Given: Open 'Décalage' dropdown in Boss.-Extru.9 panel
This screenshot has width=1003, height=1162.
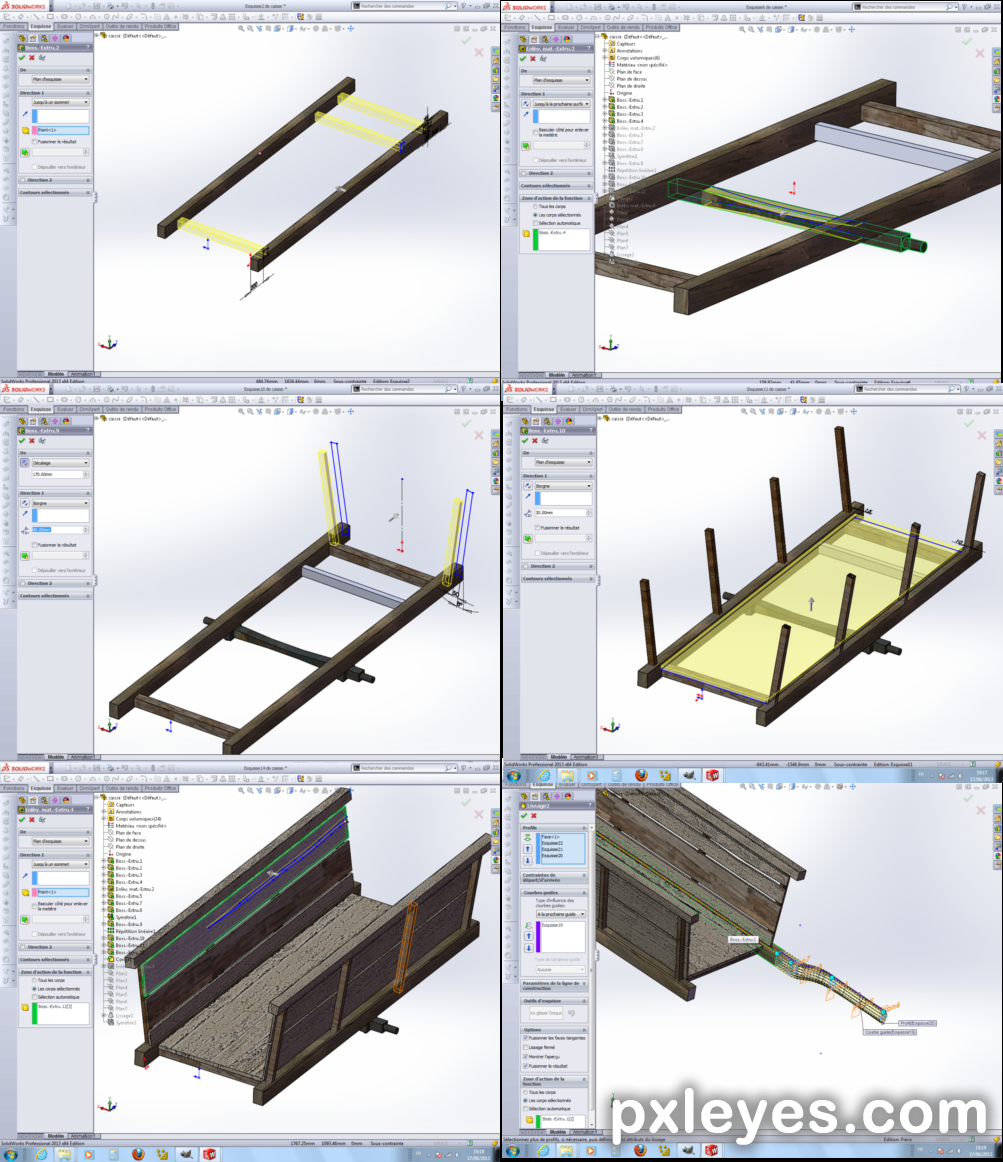Looking at the screenshot, I should point(60,462).
